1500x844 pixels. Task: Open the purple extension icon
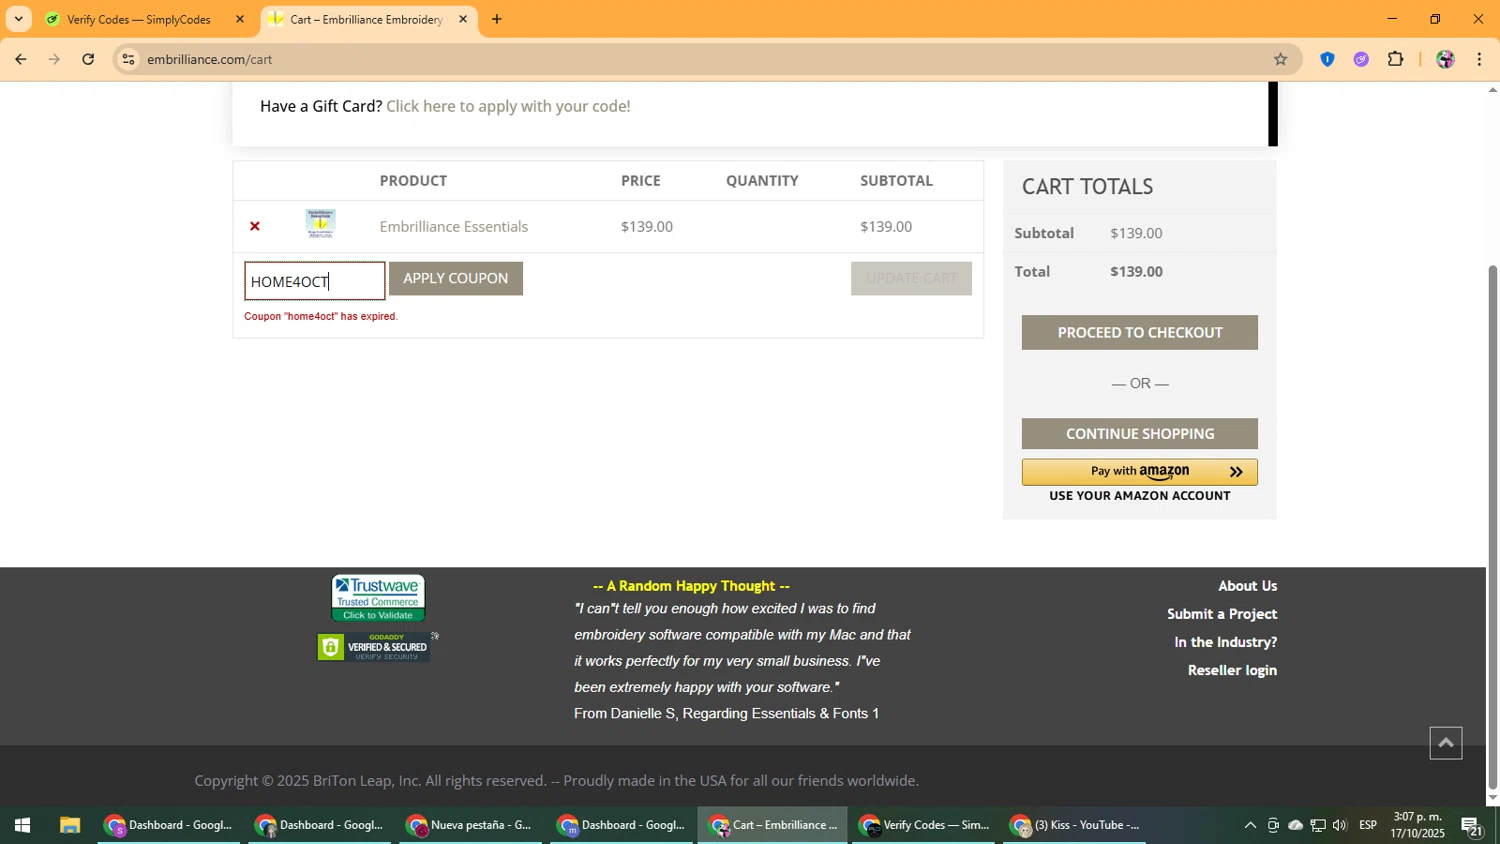coord(1361,59)
